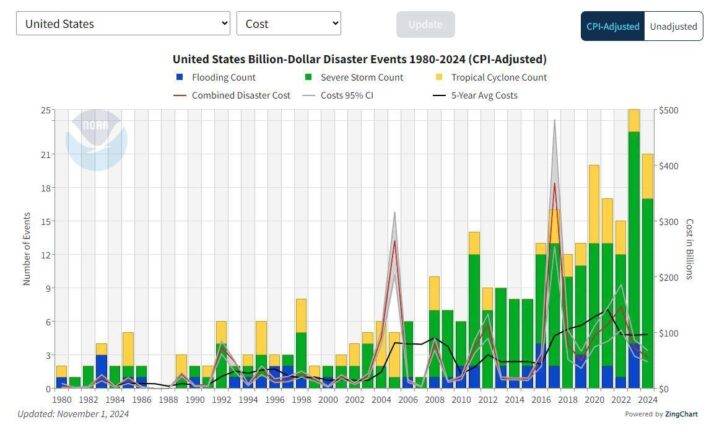Click the 2024 x-axis label
Viewport: 722px width, 427px height.
click(x=647, y=399)
